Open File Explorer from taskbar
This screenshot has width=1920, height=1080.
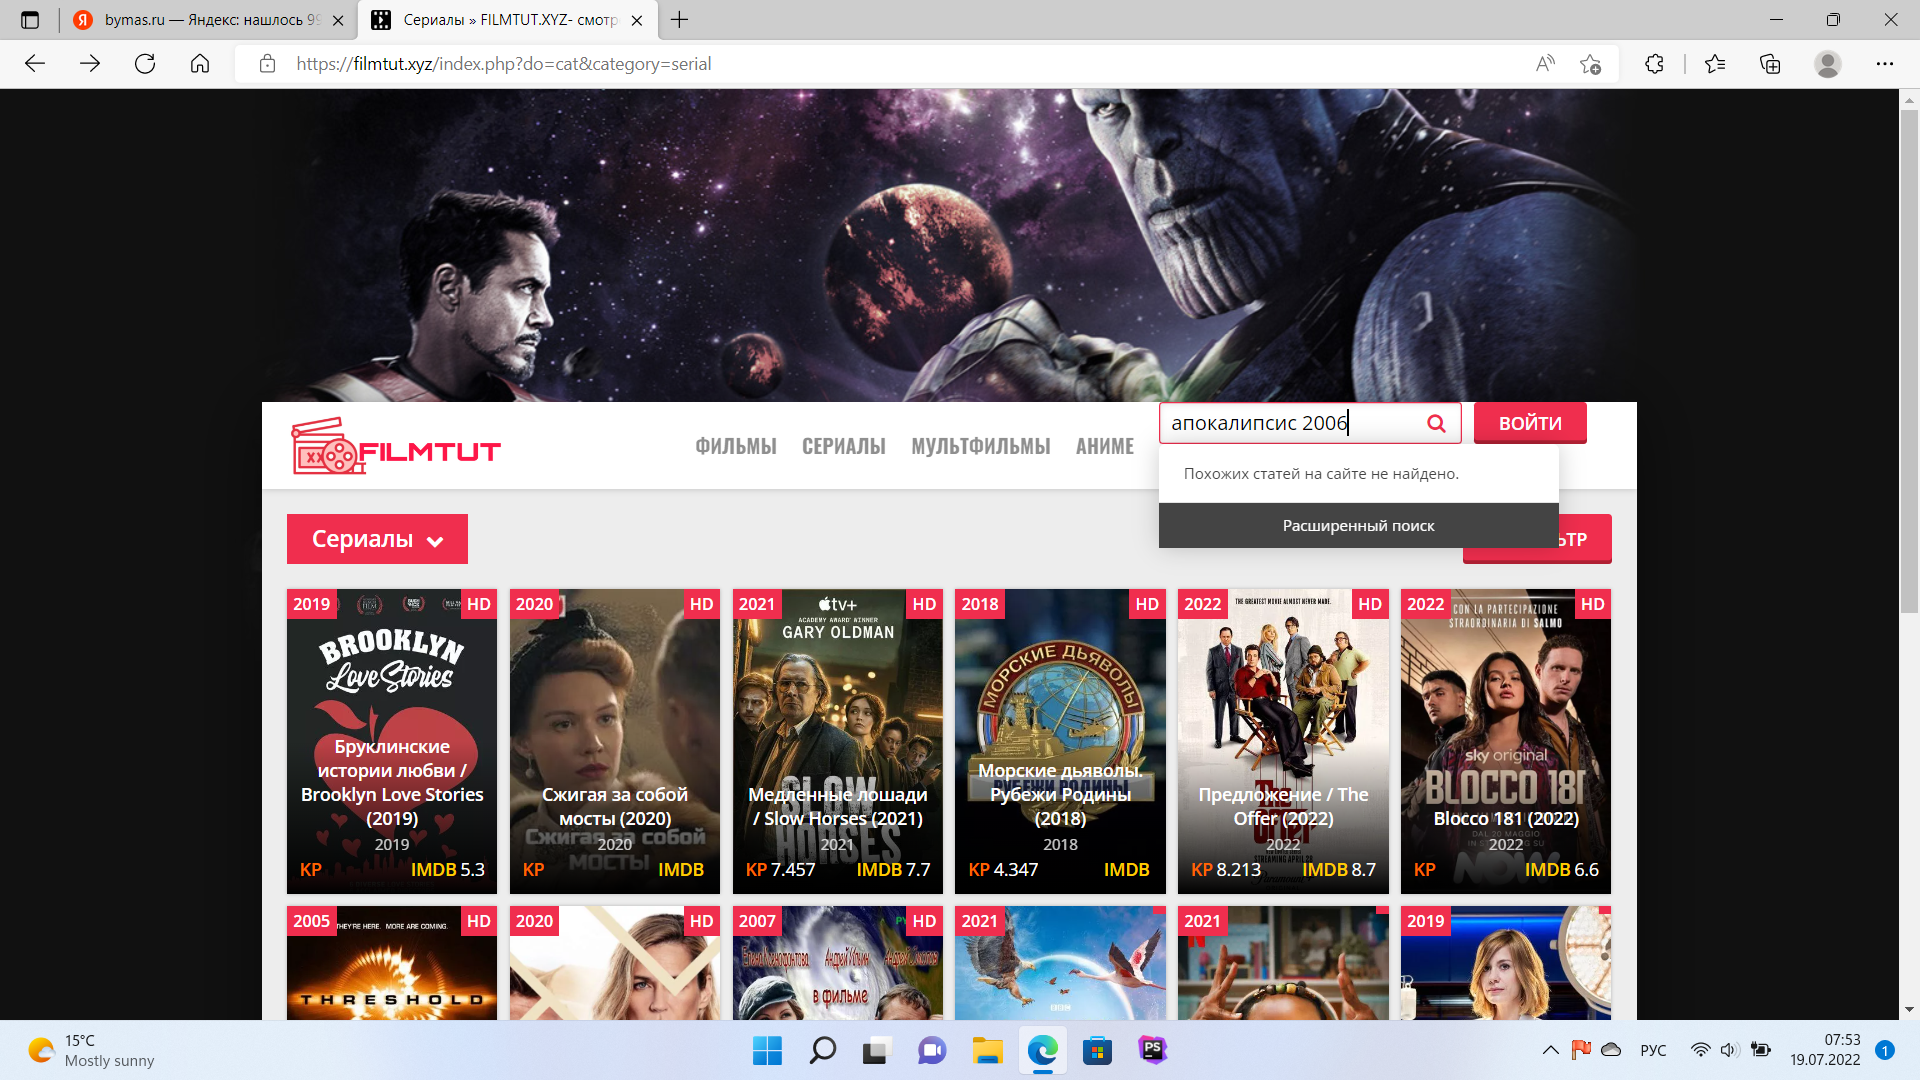pos(987,1050)
